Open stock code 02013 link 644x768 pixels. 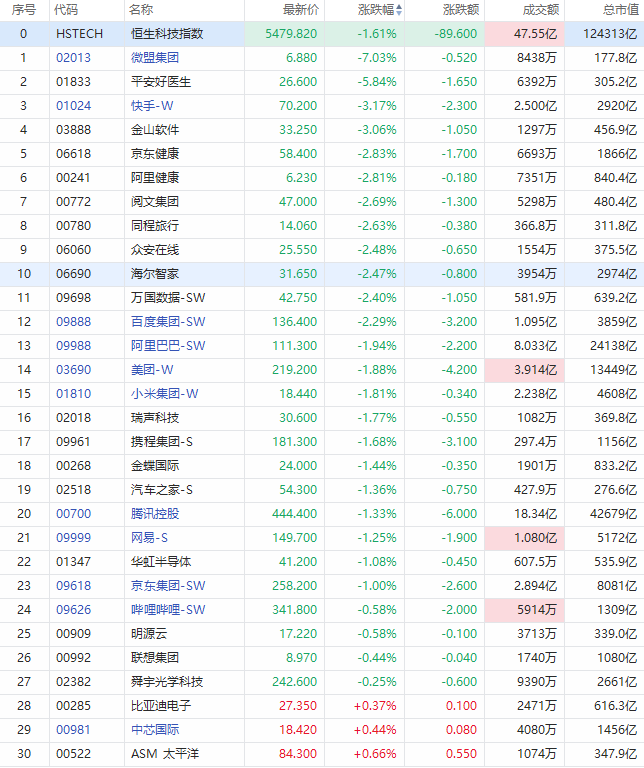73,58
